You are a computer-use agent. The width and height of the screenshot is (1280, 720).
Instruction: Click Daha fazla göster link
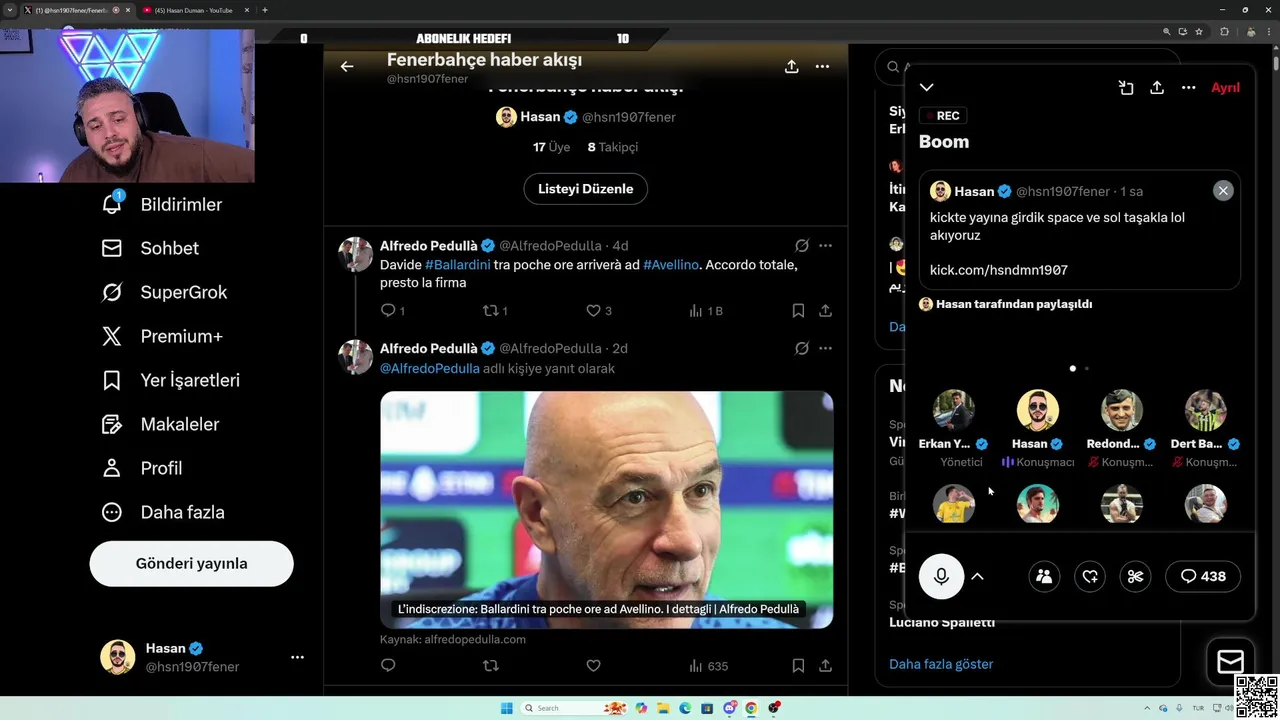click(941, 664)
